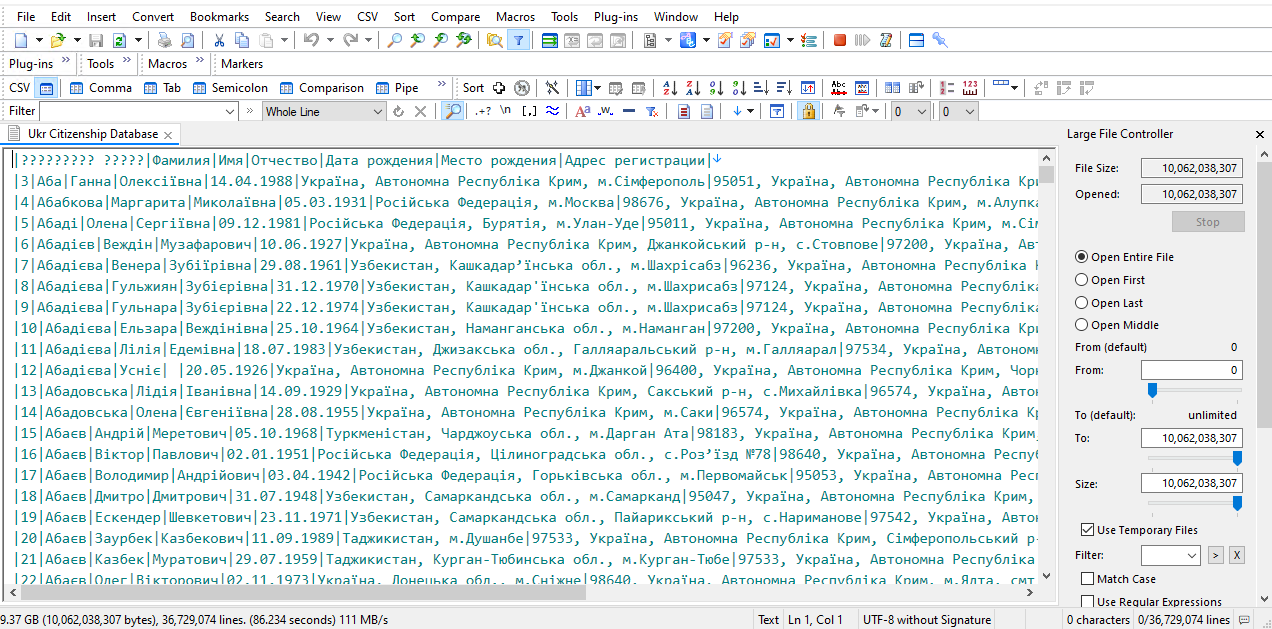The height and width of the screenshot is (629, 1272).
Task: Enable the Match Case checkbox
Action: [1088, 579]
